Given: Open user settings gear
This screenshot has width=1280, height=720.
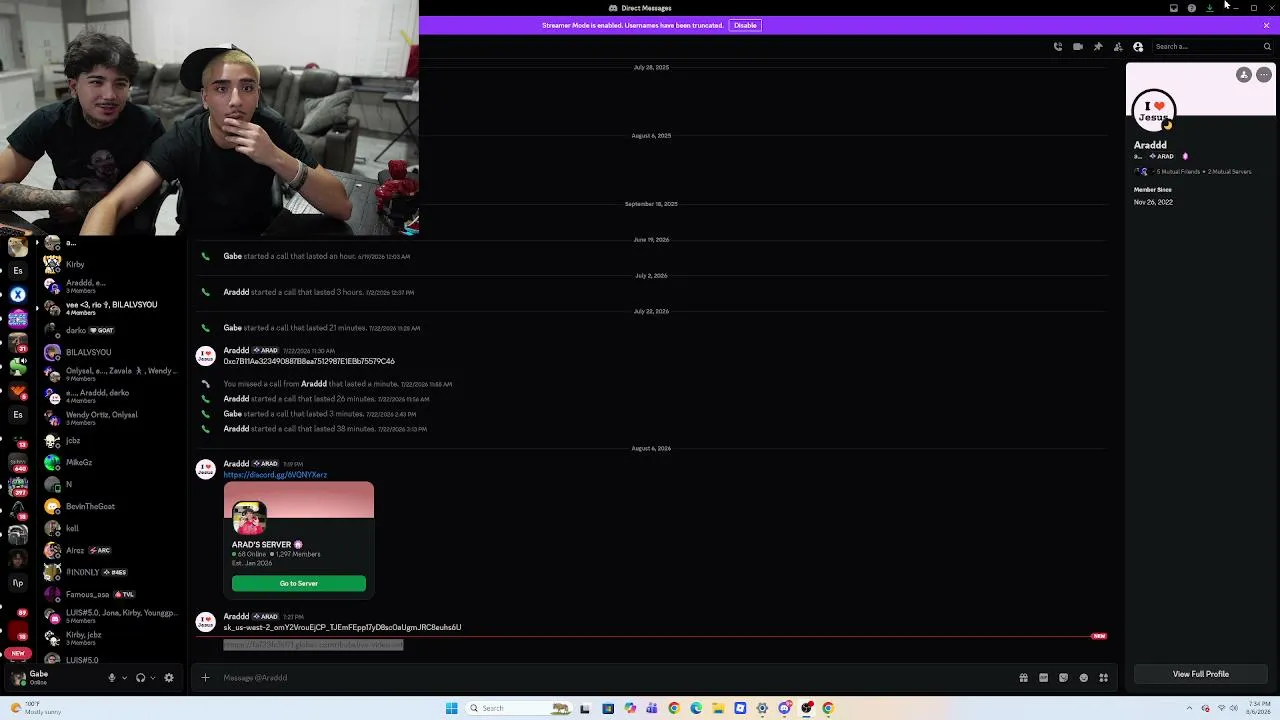Looking at the screenshot, I should [169, 678].
